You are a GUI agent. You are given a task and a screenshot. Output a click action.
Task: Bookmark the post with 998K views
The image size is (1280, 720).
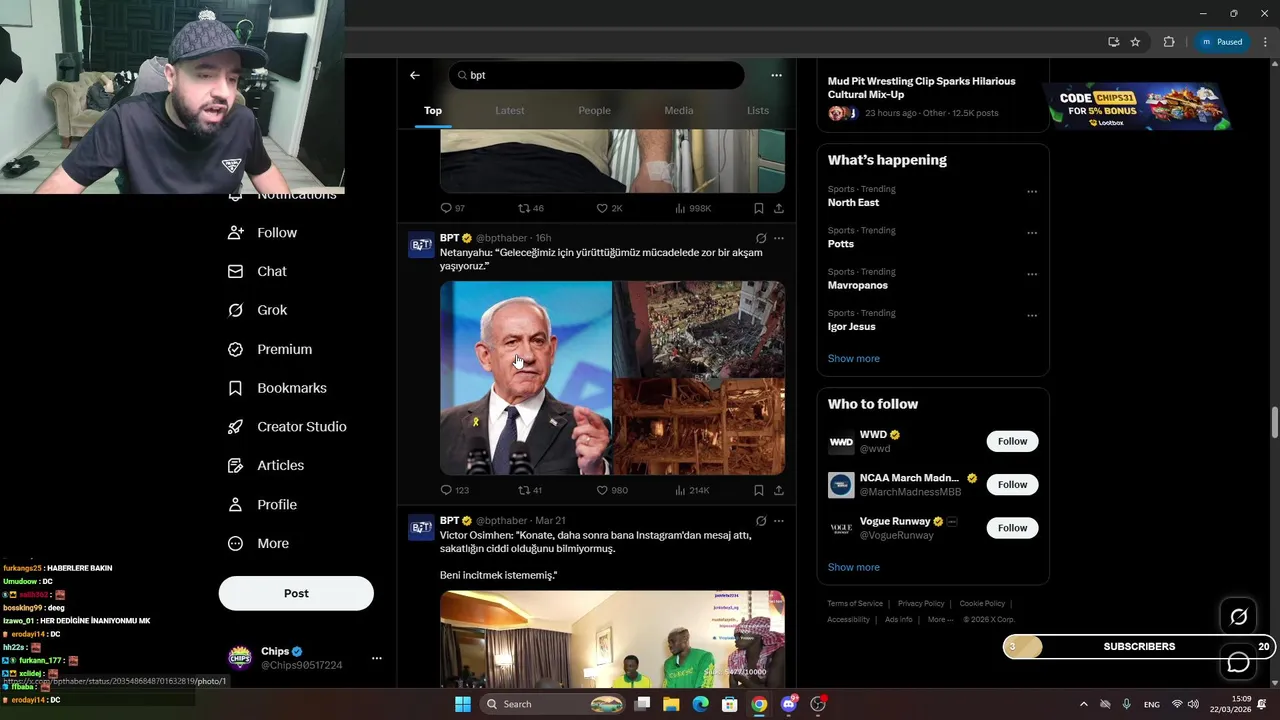(759, 208)
